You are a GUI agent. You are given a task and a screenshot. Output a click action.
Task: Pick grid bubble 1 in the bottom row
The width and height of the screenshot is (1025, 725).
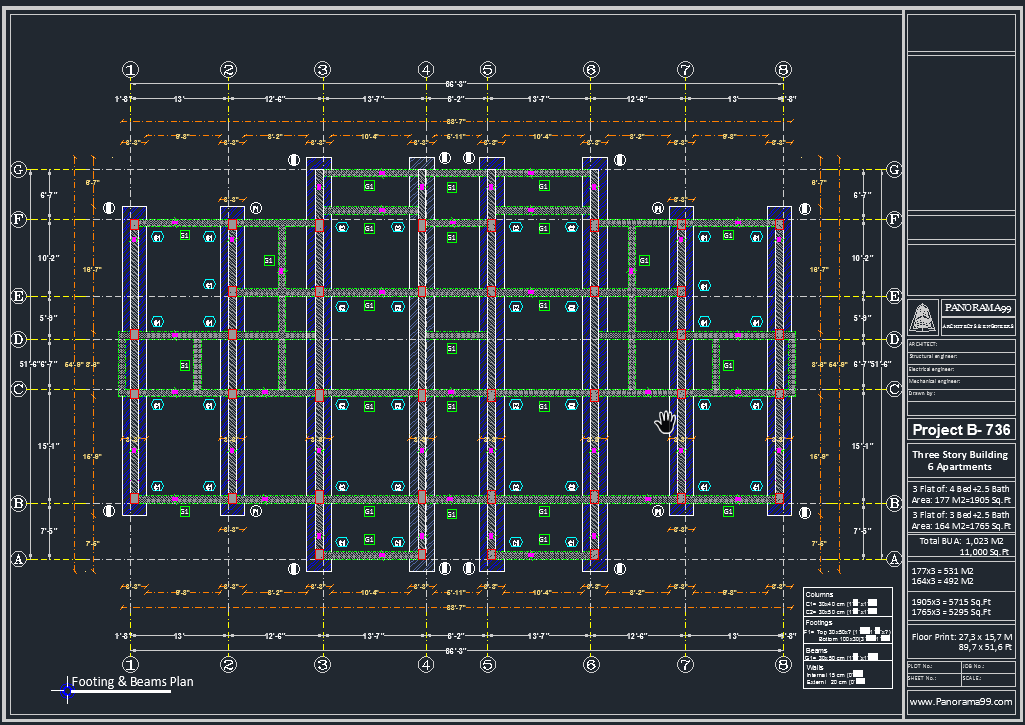[131, 665]
